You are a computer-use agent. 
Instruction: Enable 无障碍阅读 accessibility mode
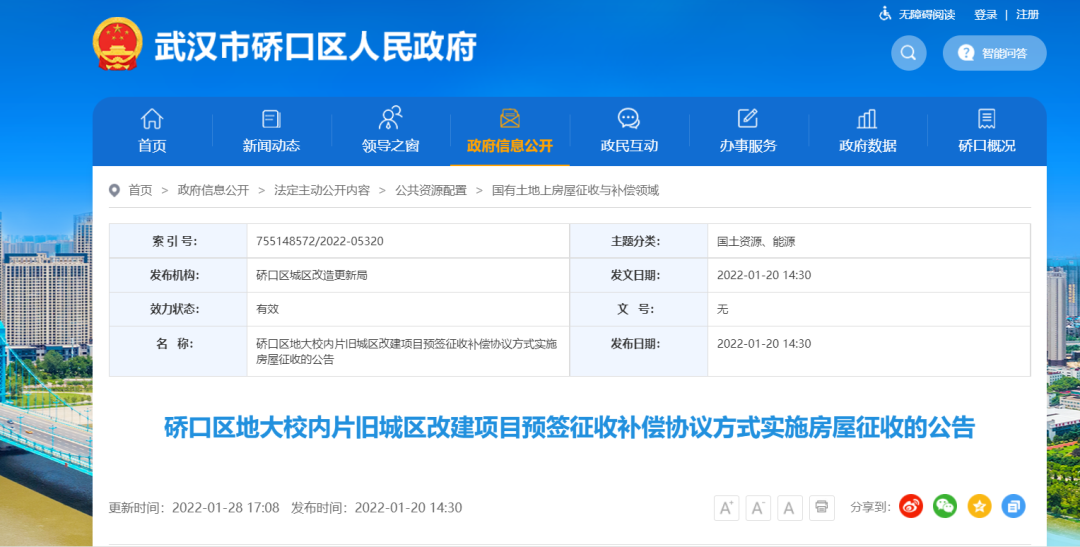point(917,15)
